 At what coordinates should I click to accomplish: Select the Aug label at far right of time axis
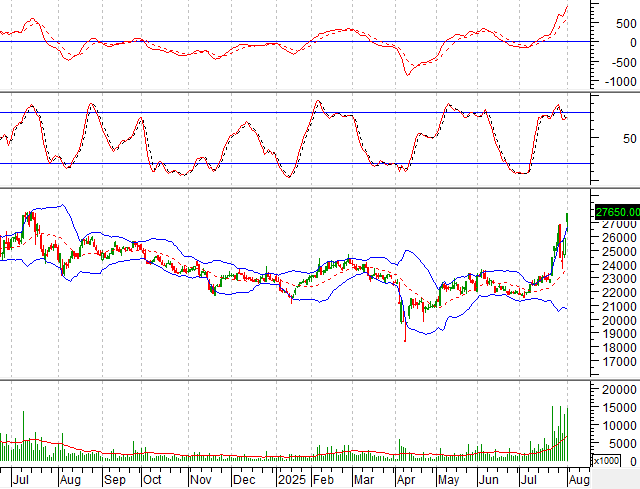(x=579, y=479)
